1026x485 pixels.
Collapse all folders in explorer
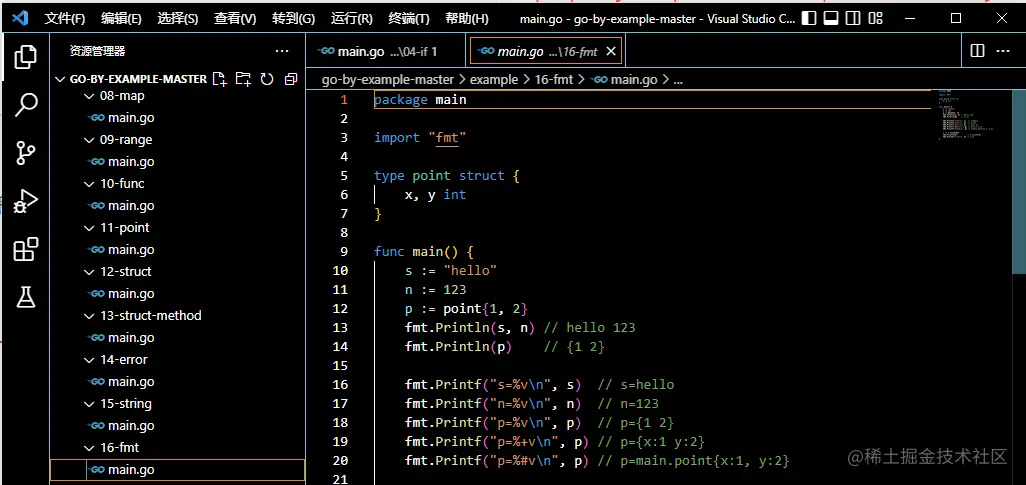(x=291, y=79)
